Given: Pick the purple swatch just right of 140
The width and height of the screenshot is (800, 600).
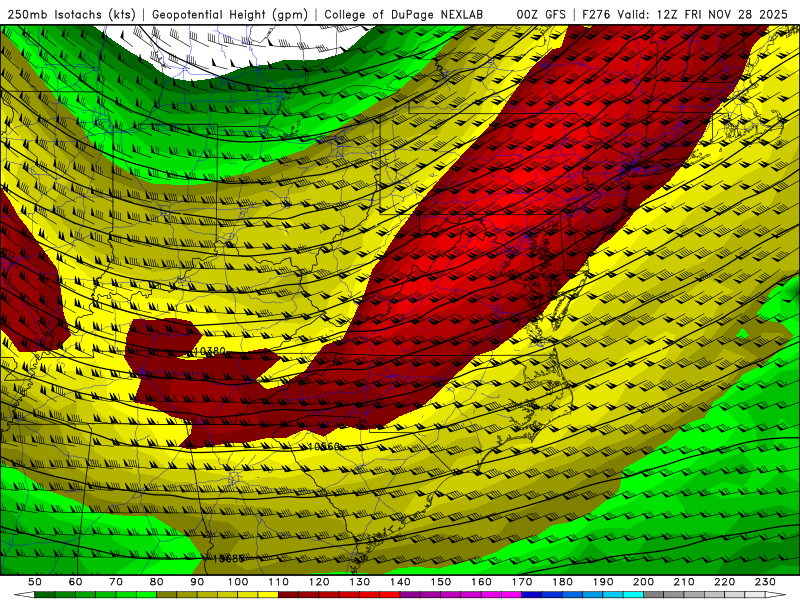Looking at the screenshot, I should 410,594.
